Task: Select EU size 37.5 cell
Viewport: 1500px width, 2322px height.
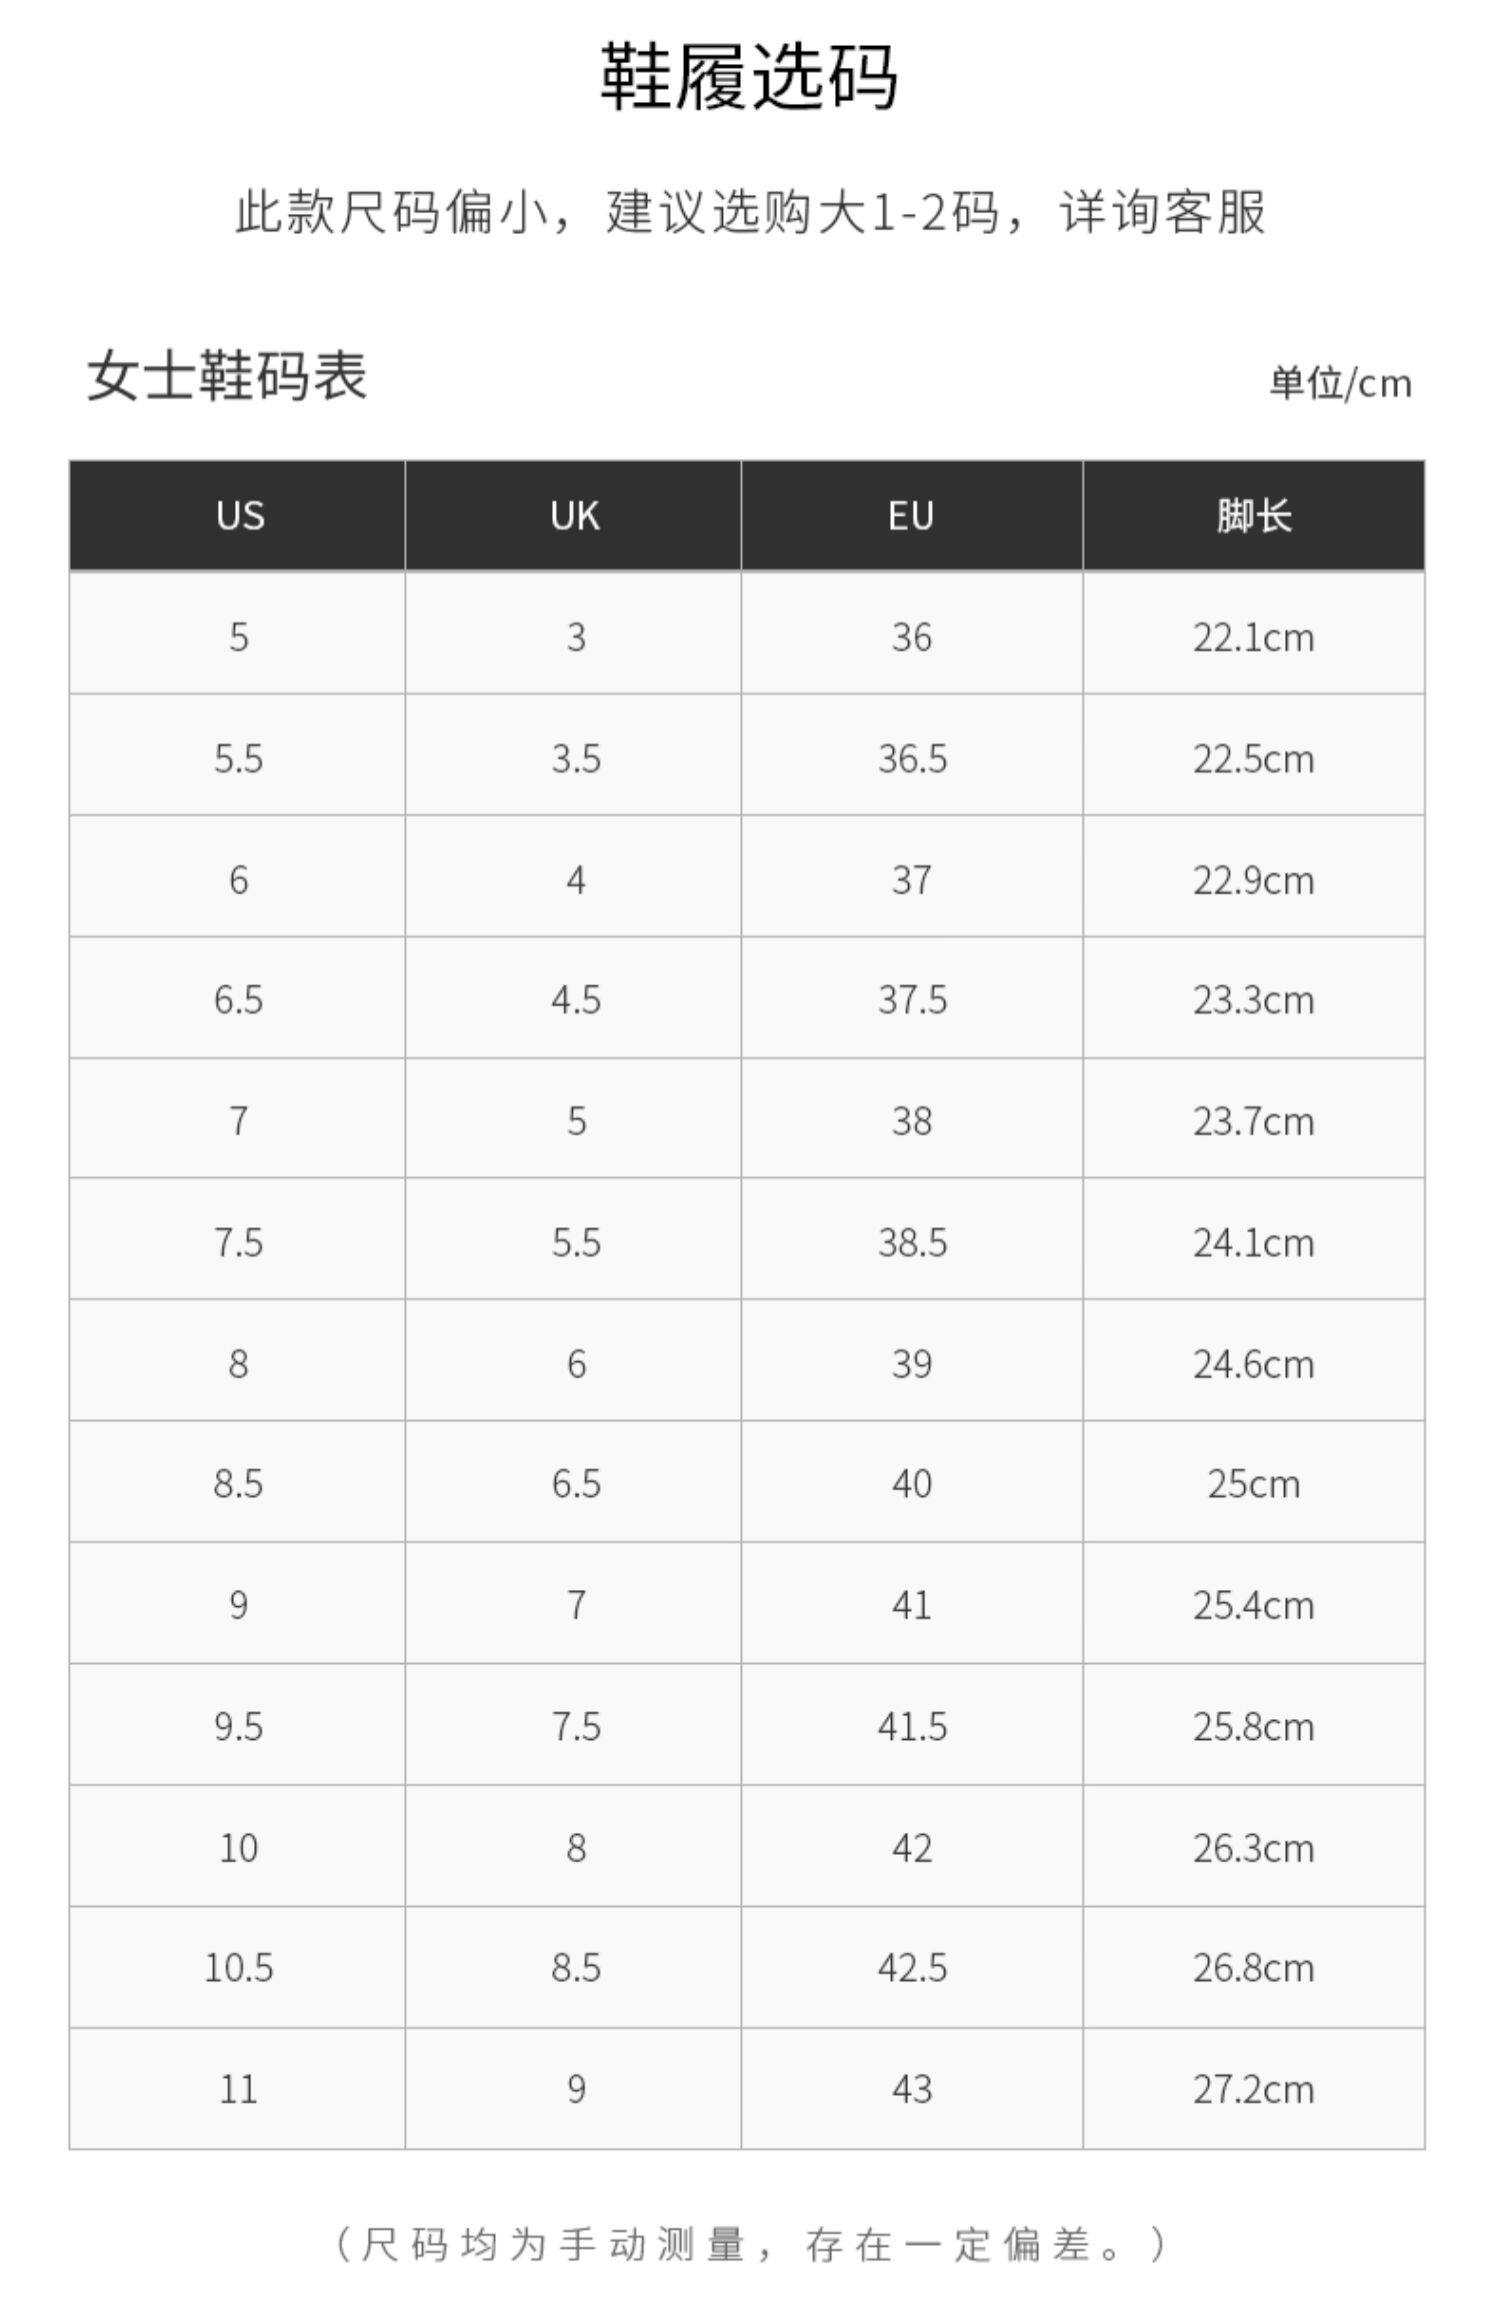Action: pyautogui.click(x=911, y=1000)
